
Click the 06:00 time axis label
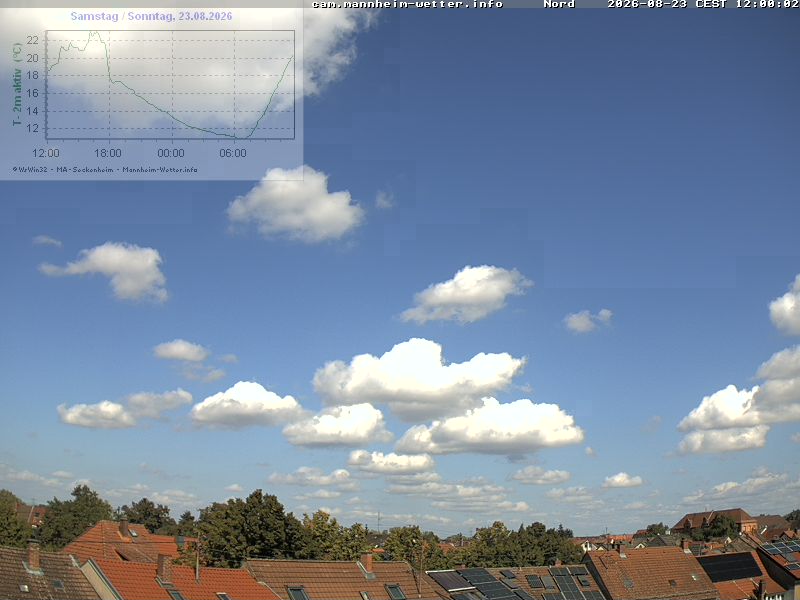(233, 153)
